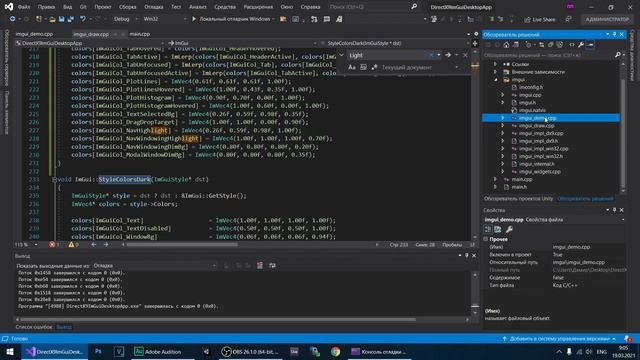The image size is (640, 360).
Task: Click the save file icon
Action: point(61,19)
